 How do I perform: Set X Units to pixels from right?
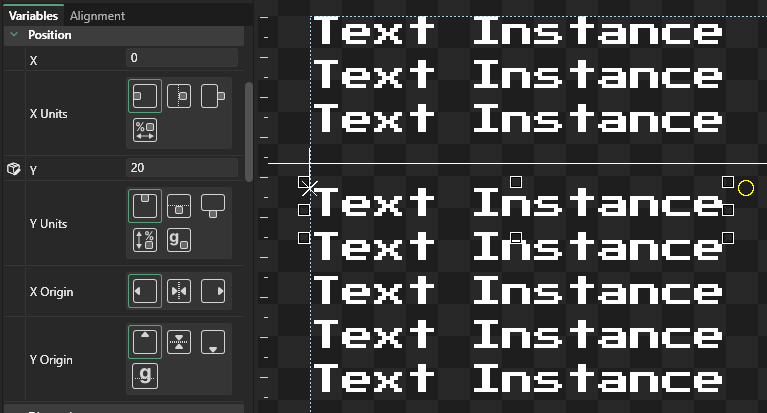[213, 97]
